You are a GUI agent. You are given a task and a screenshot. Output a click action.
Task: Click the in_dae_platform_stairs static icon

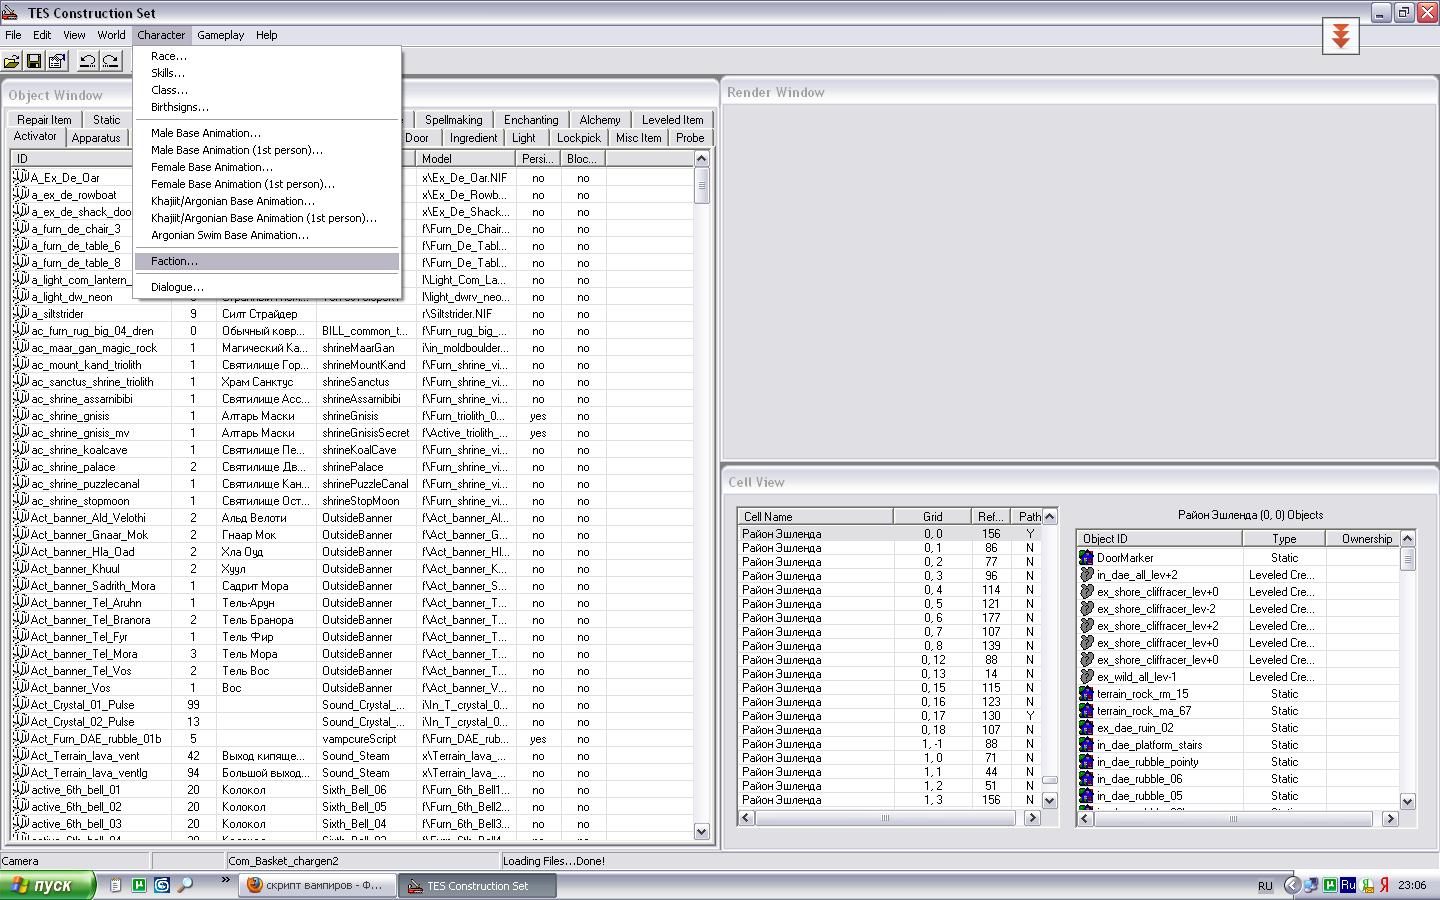tap(1086, 744)
